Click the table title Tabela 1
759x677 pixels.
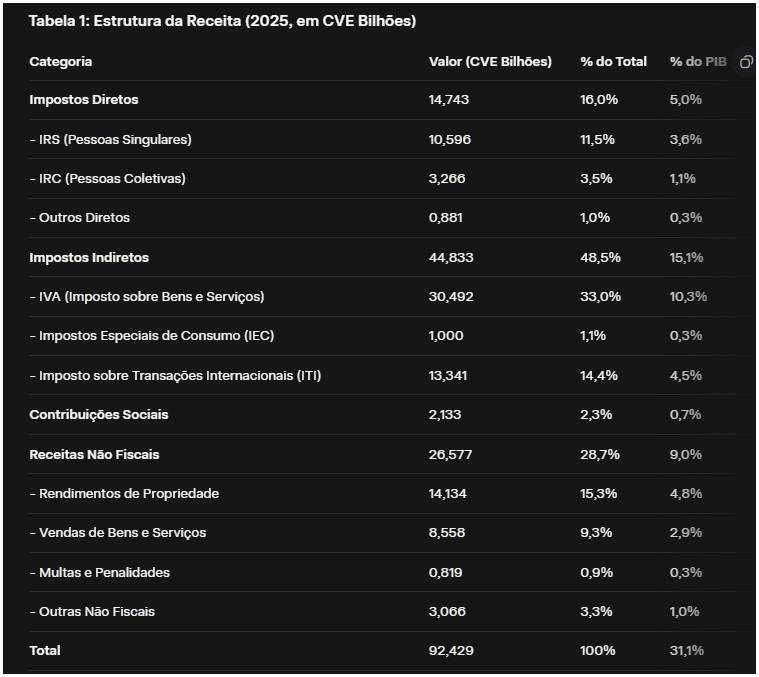tap(222, 21)
